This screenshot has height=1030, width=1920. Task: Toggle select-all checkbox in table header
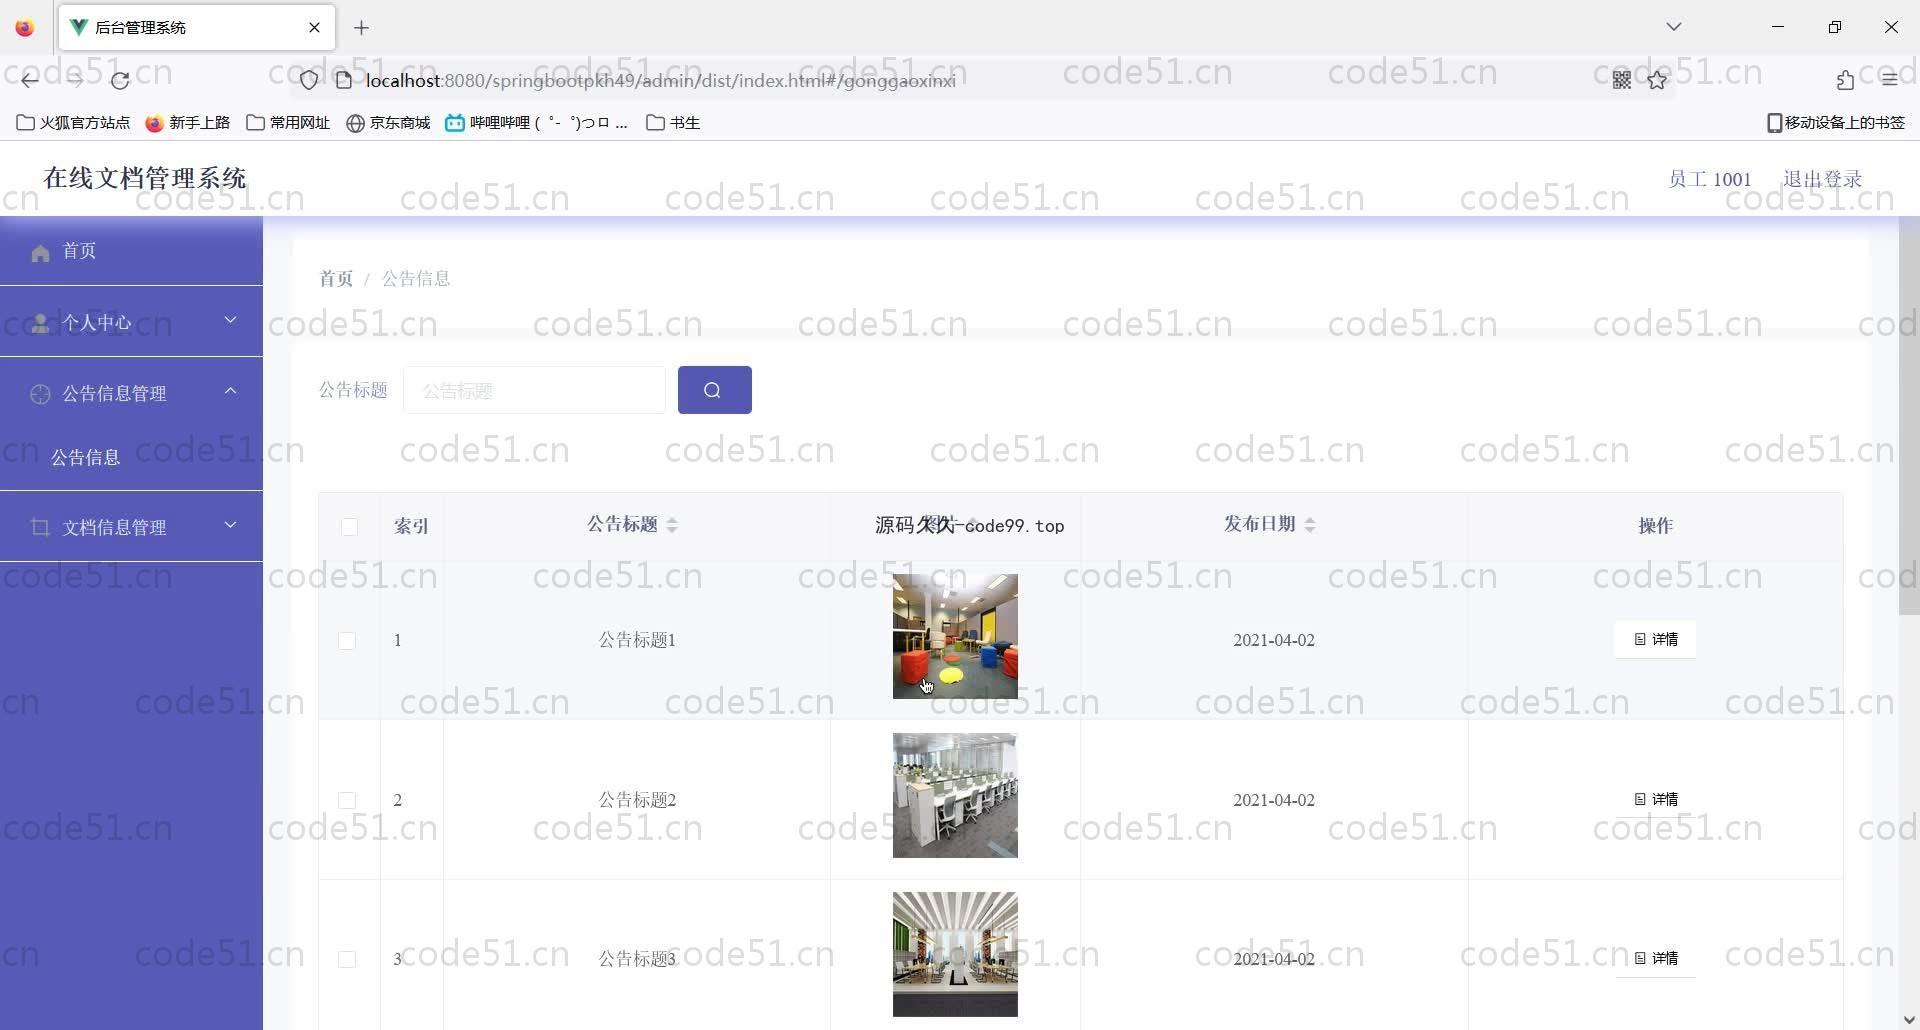click(349, 527)
